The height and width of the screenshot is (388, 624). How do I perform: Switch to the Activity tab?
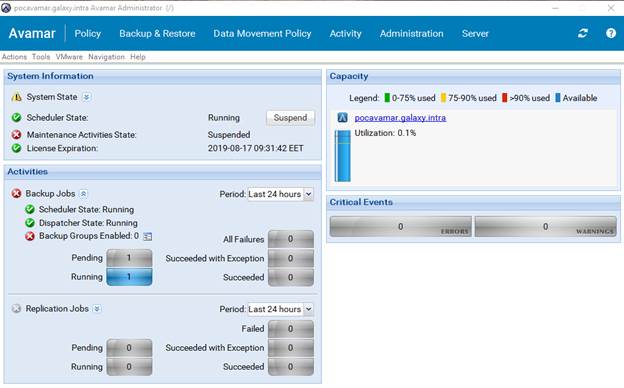click(x=345, y=33)
